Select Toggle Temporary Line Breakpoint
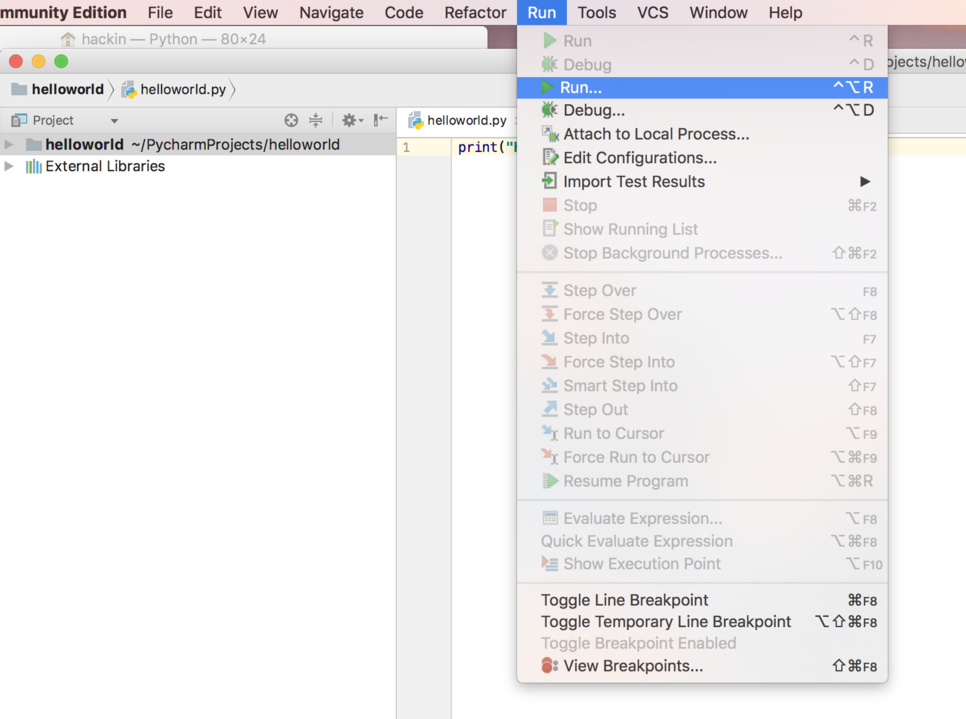Viewport: 966px width, 719px height. pos(702,622)
